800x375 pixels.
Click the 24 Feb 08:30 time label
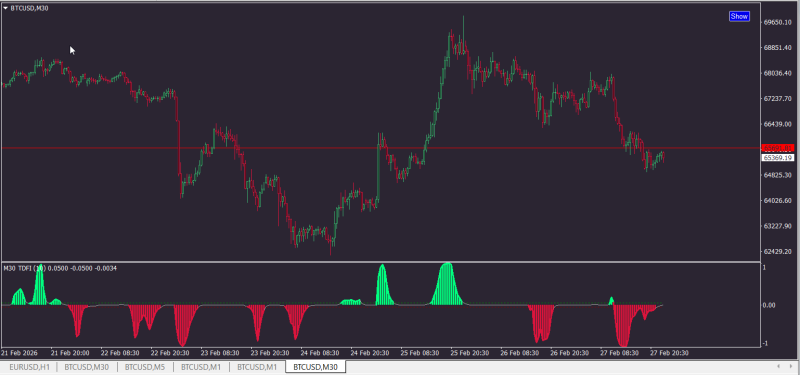320,353
